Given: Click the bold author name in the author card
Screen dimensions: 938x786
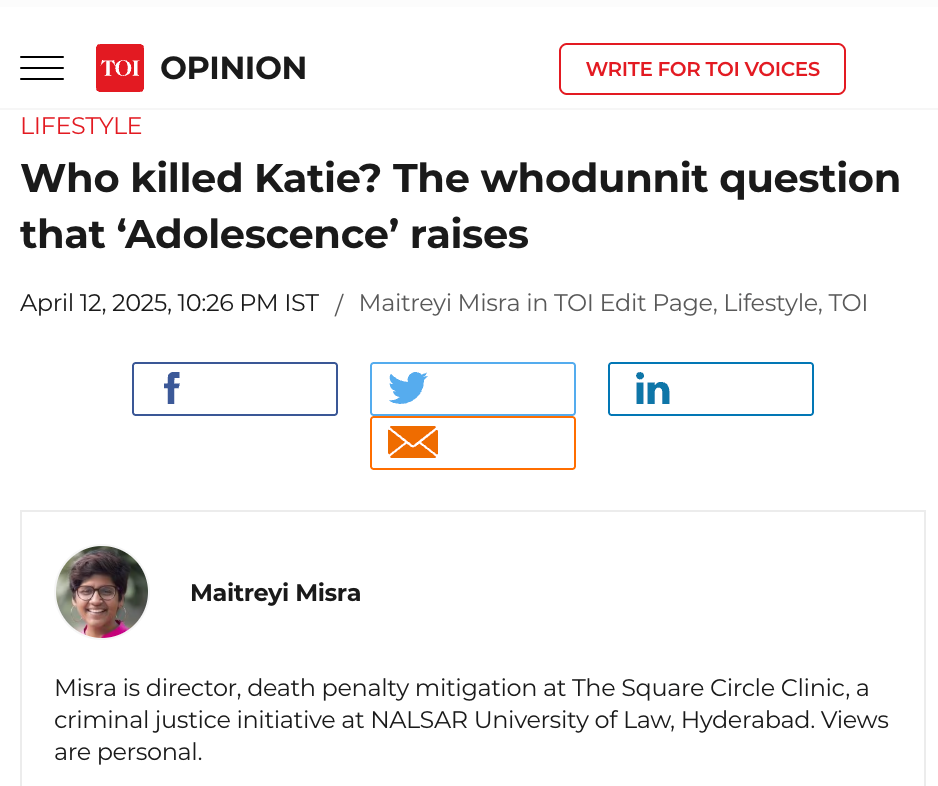Looking at the screenshot, I should (x=275, y=593).
